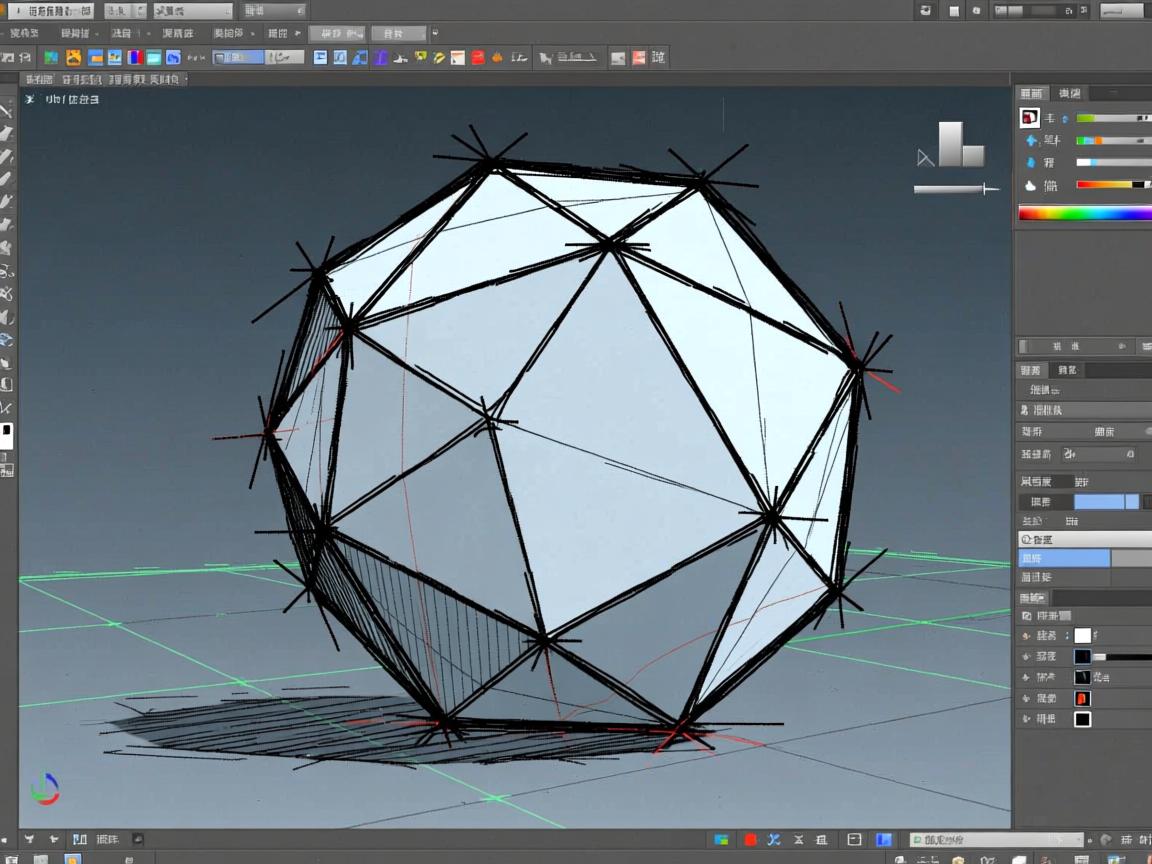Screen dimensions: 1152x864
Task: Click the red record icon in bottom bar
Action: pyautogui.click(x=750, y=840)
